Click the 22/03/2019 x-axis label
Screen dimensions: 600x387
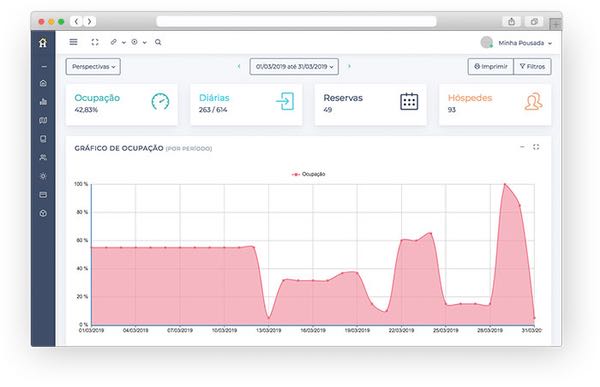click(401, 330)
